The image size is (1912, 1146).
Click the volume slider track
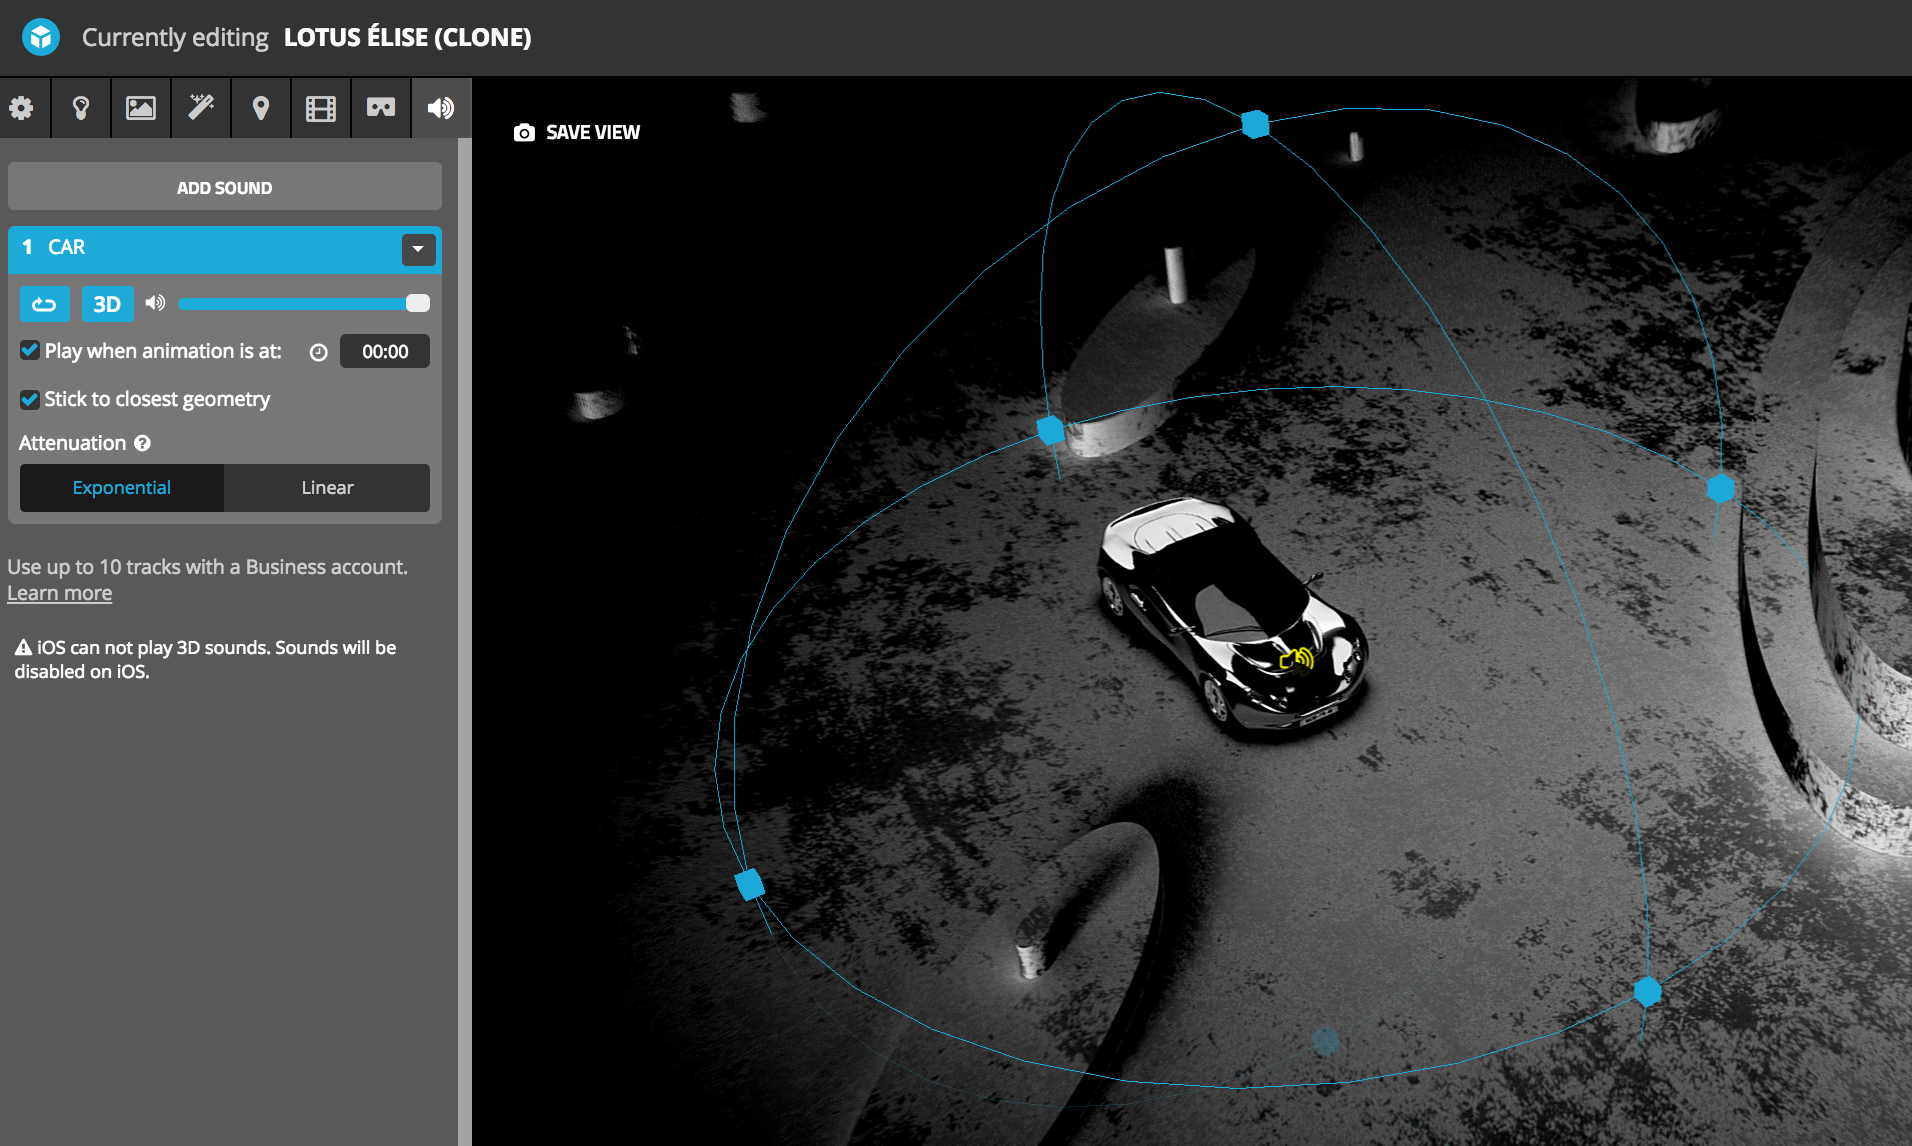[304, 303]
